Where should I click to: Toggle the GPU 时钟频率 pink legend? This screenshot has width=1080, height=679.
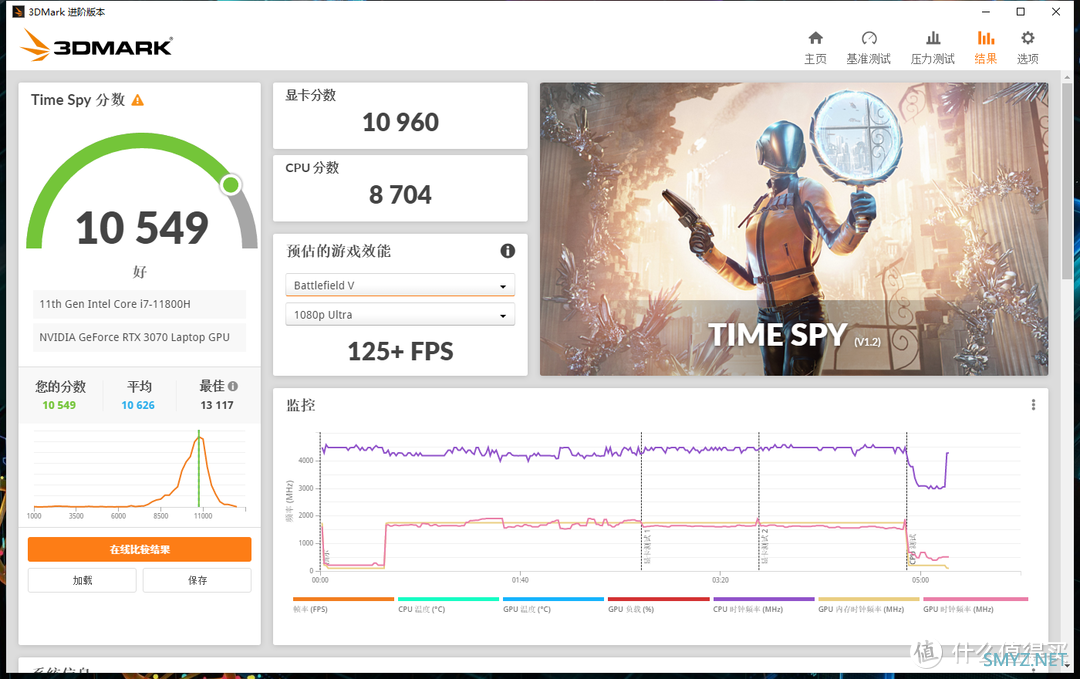[975, 605]
